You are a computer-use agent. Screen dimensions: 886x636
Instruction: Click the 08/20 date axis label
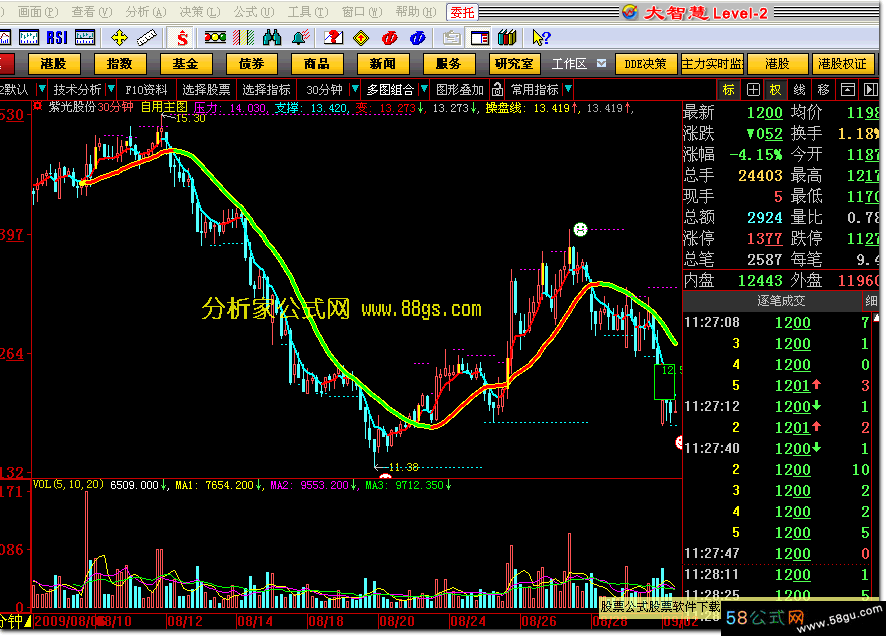[x=397, y=621]
